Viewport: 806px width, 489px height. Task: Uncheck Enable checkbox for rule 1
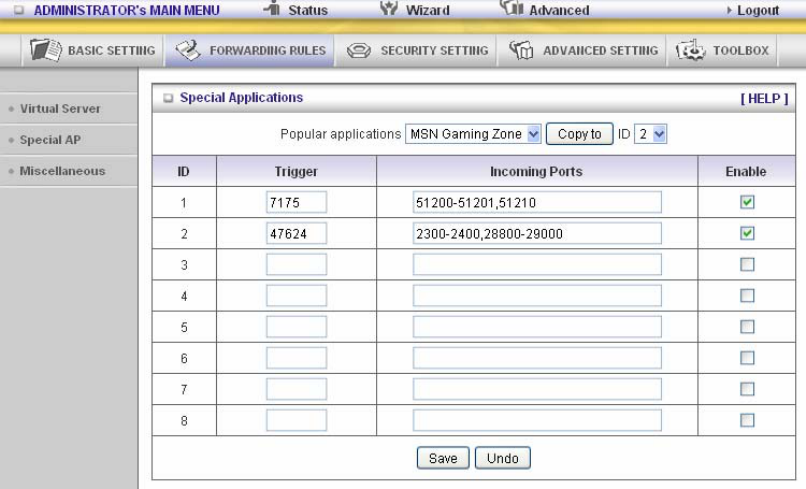[747, 202]
